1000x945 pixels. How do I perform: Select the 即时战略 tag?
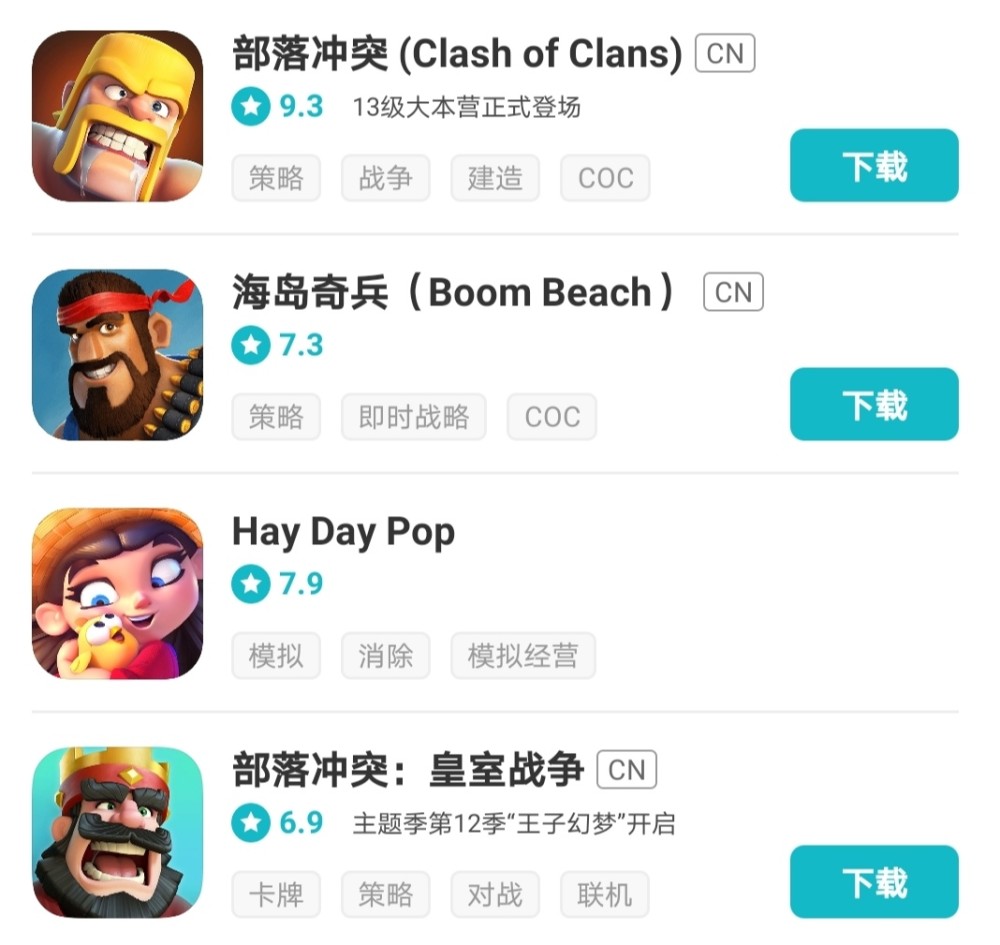[x=414, y=417]
